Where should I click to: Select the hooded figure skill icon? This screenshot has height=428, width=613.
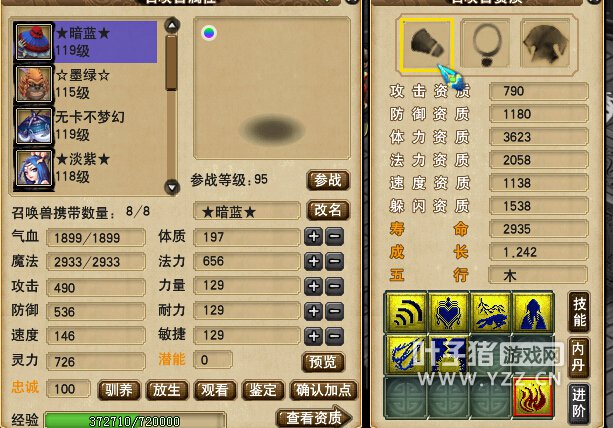pyautogui.click(x=532, y=313)
